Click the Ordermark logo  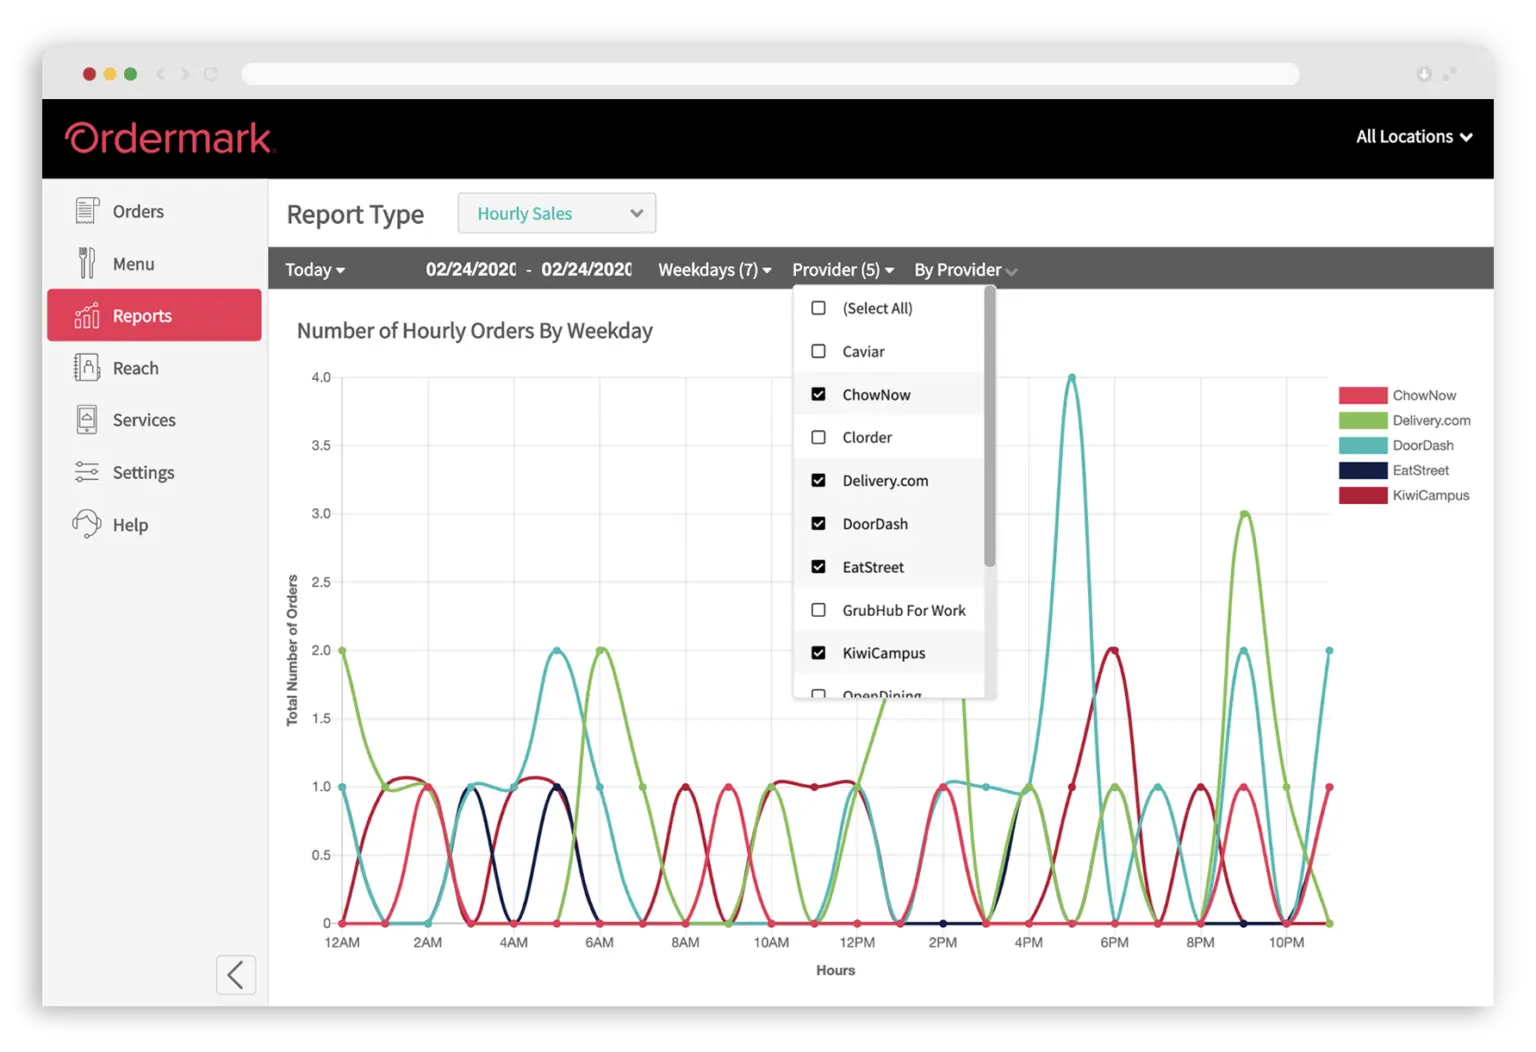pos(168,138)
